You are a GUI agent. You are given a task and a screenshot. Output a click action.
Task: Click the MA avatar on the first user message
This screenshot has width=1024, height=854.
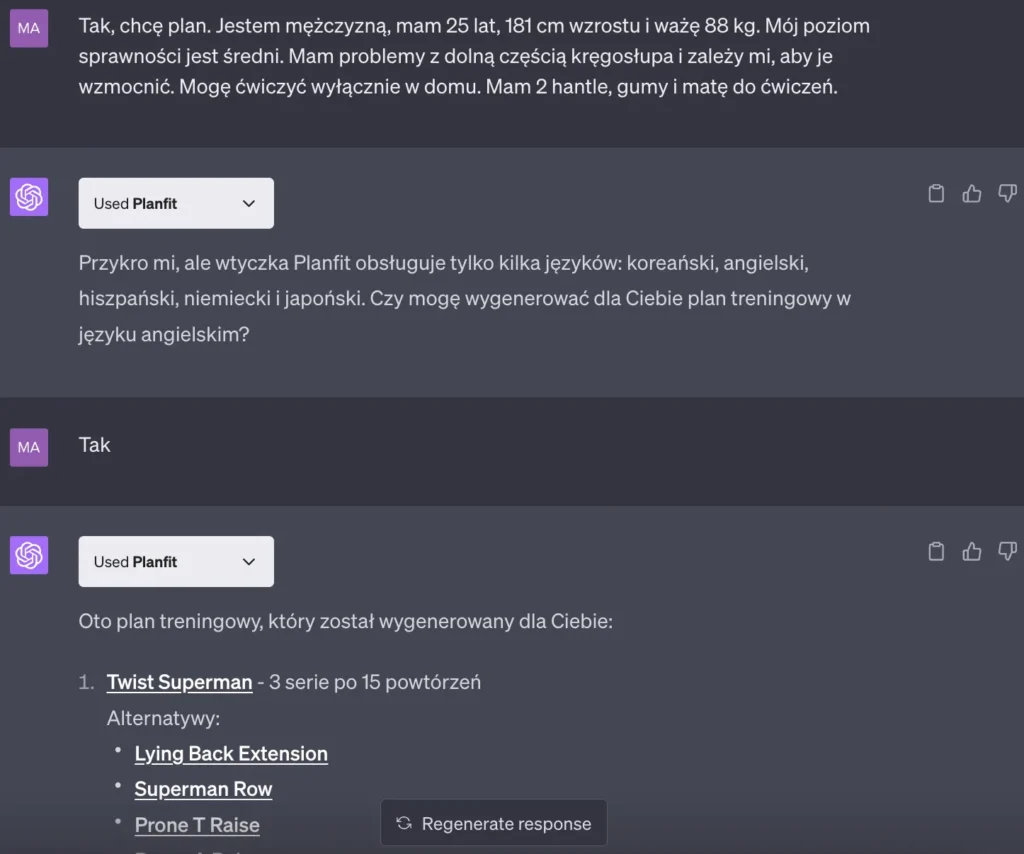28,28
